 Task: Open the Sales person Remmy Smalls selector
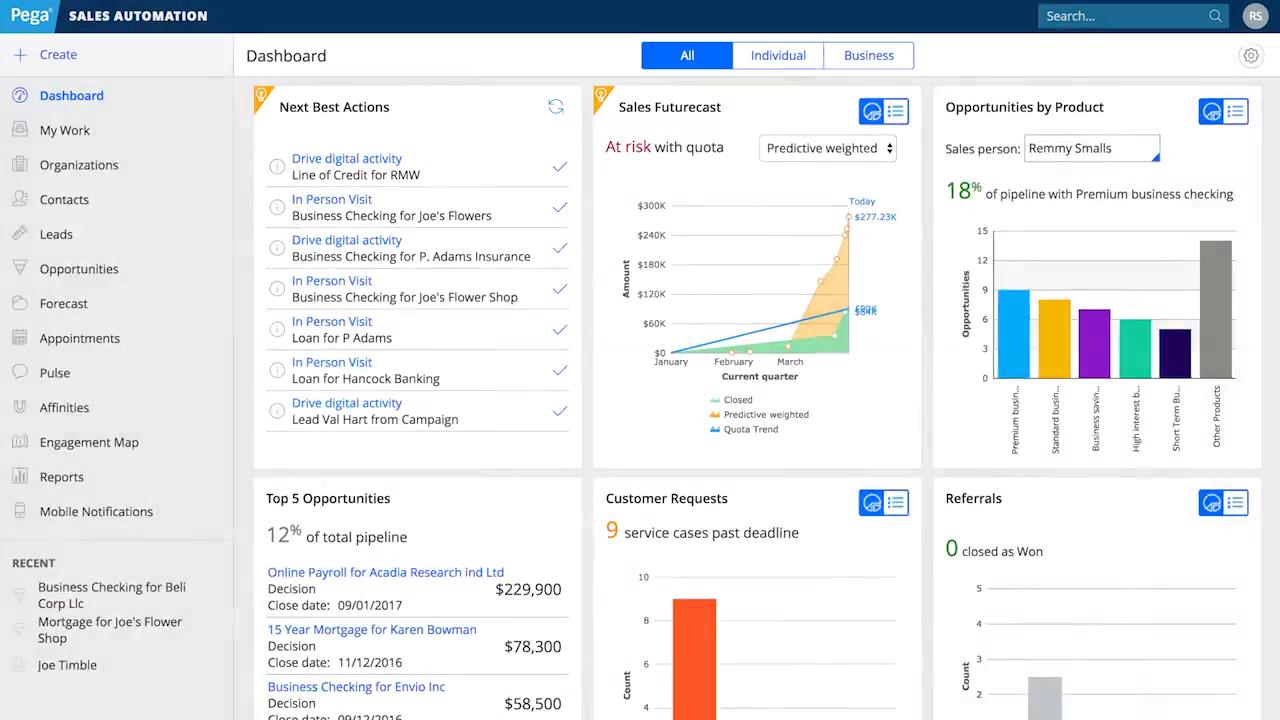[x=1091, y=148]
